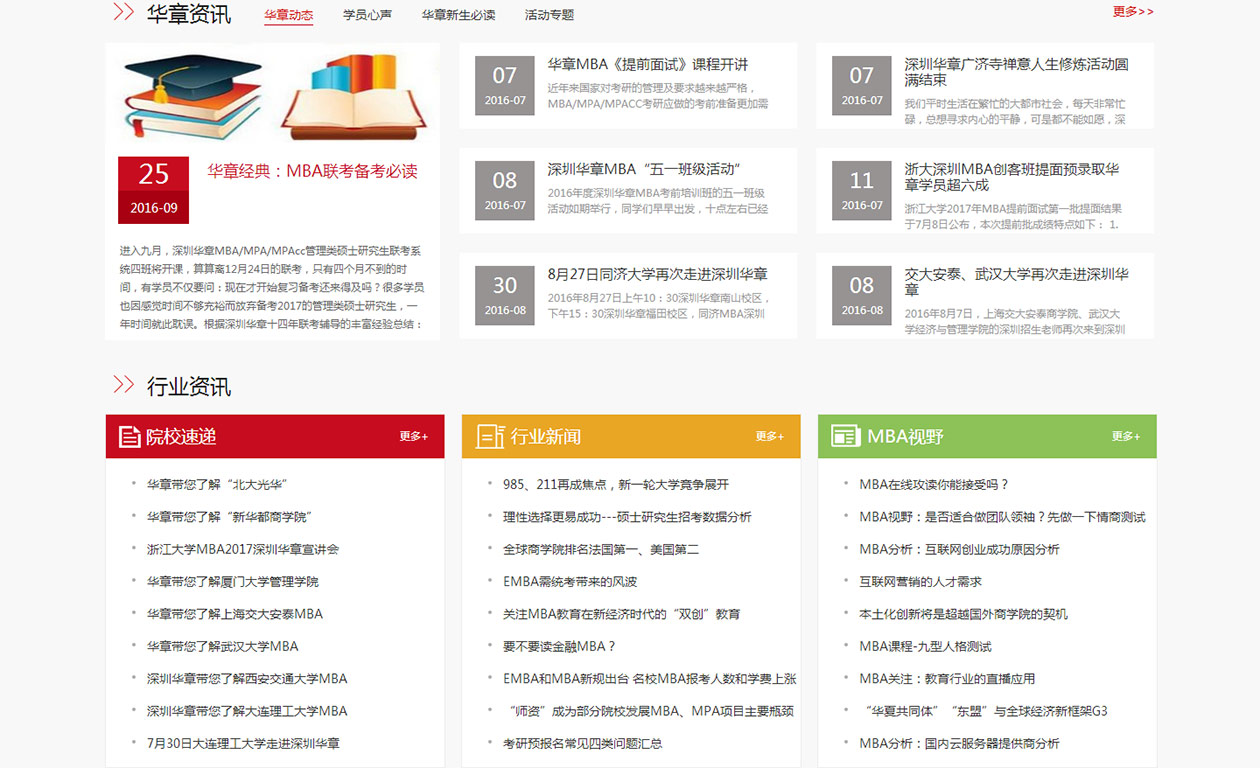Open 更多+ in the 院校速递 header
Image resolution: width=1260 pixels, height=768 pixels.
(x=413, y=436)
